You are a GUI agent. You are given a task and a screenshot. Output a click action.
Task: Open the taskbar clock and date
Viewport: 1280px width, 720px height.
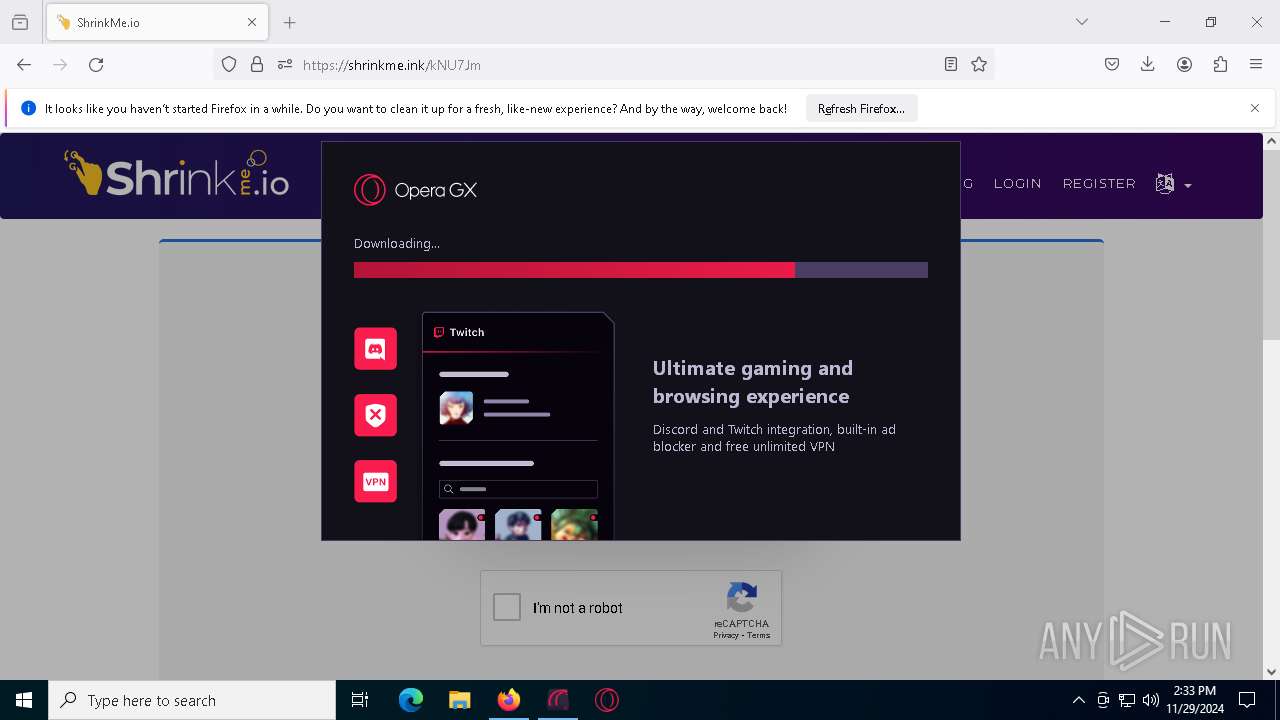coord(1194,700)
